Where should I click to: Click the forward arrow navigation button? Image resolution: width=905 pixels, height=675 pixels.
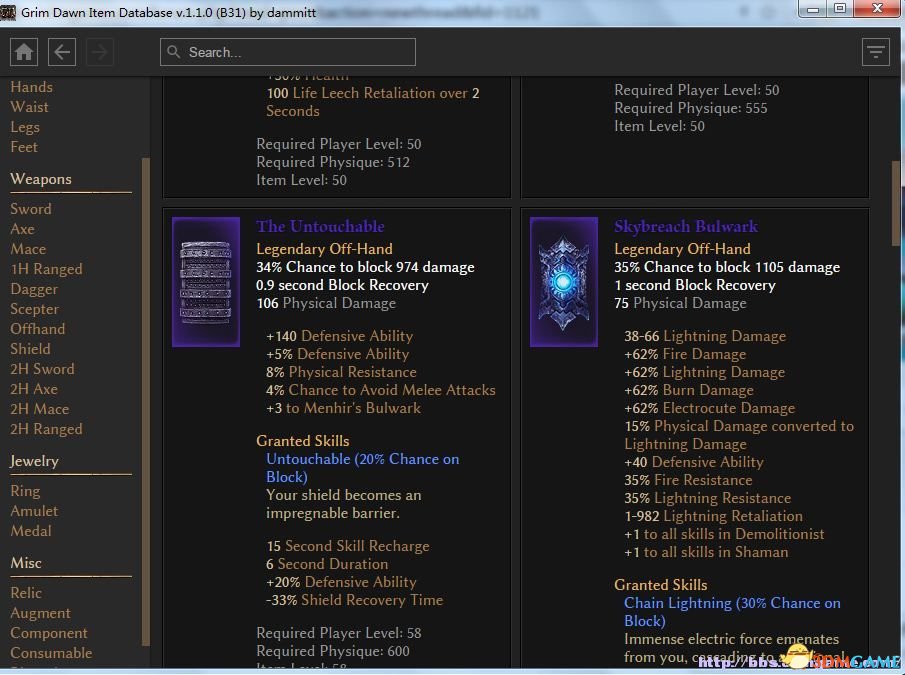[x=100, y=52]
